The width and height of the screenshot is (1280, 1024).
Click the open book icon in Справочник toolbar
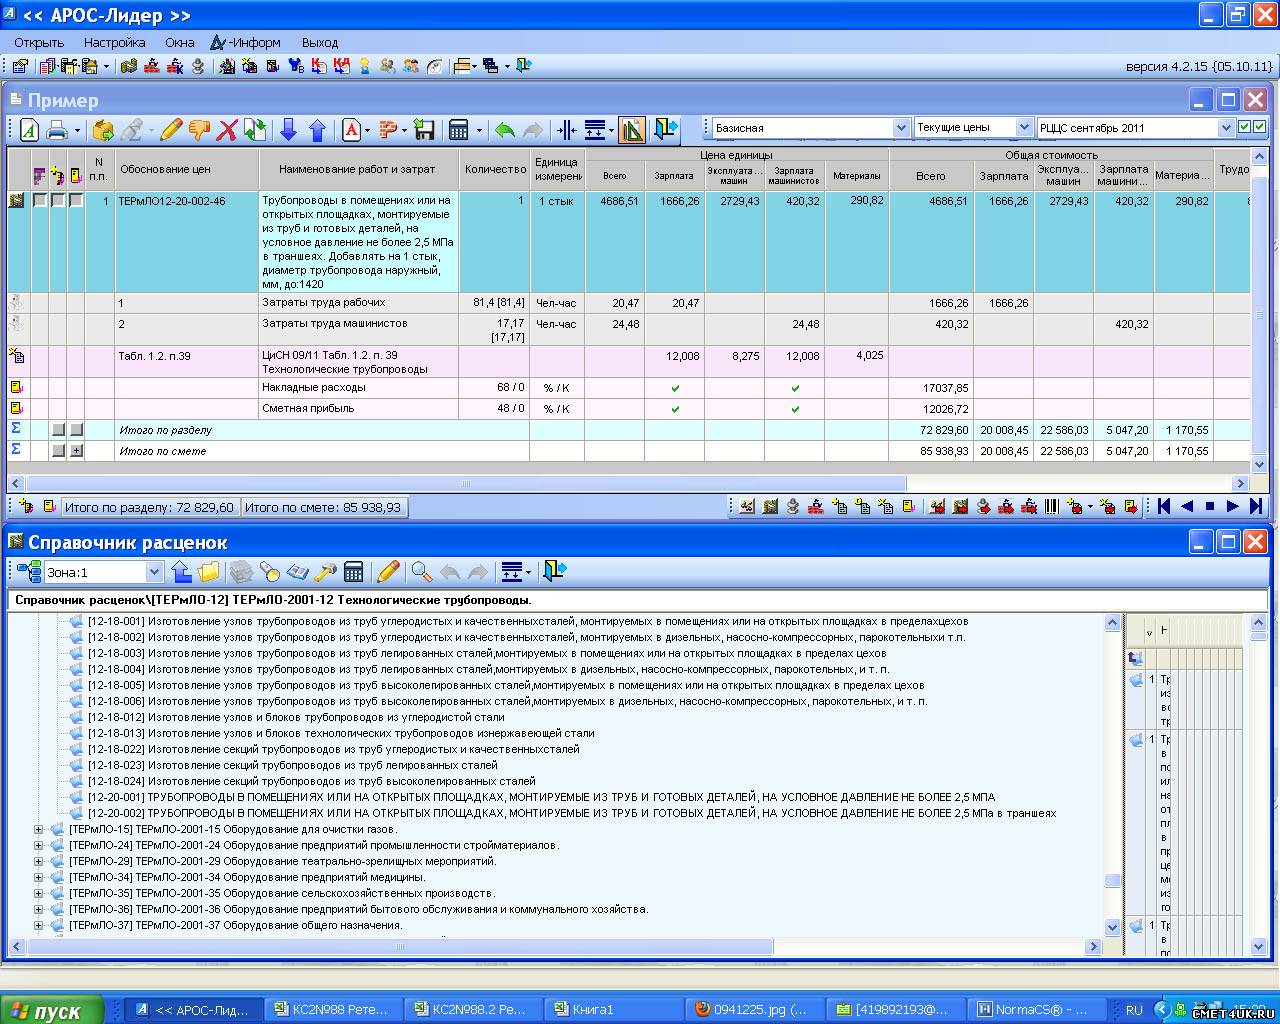click(x=298, y=572)
